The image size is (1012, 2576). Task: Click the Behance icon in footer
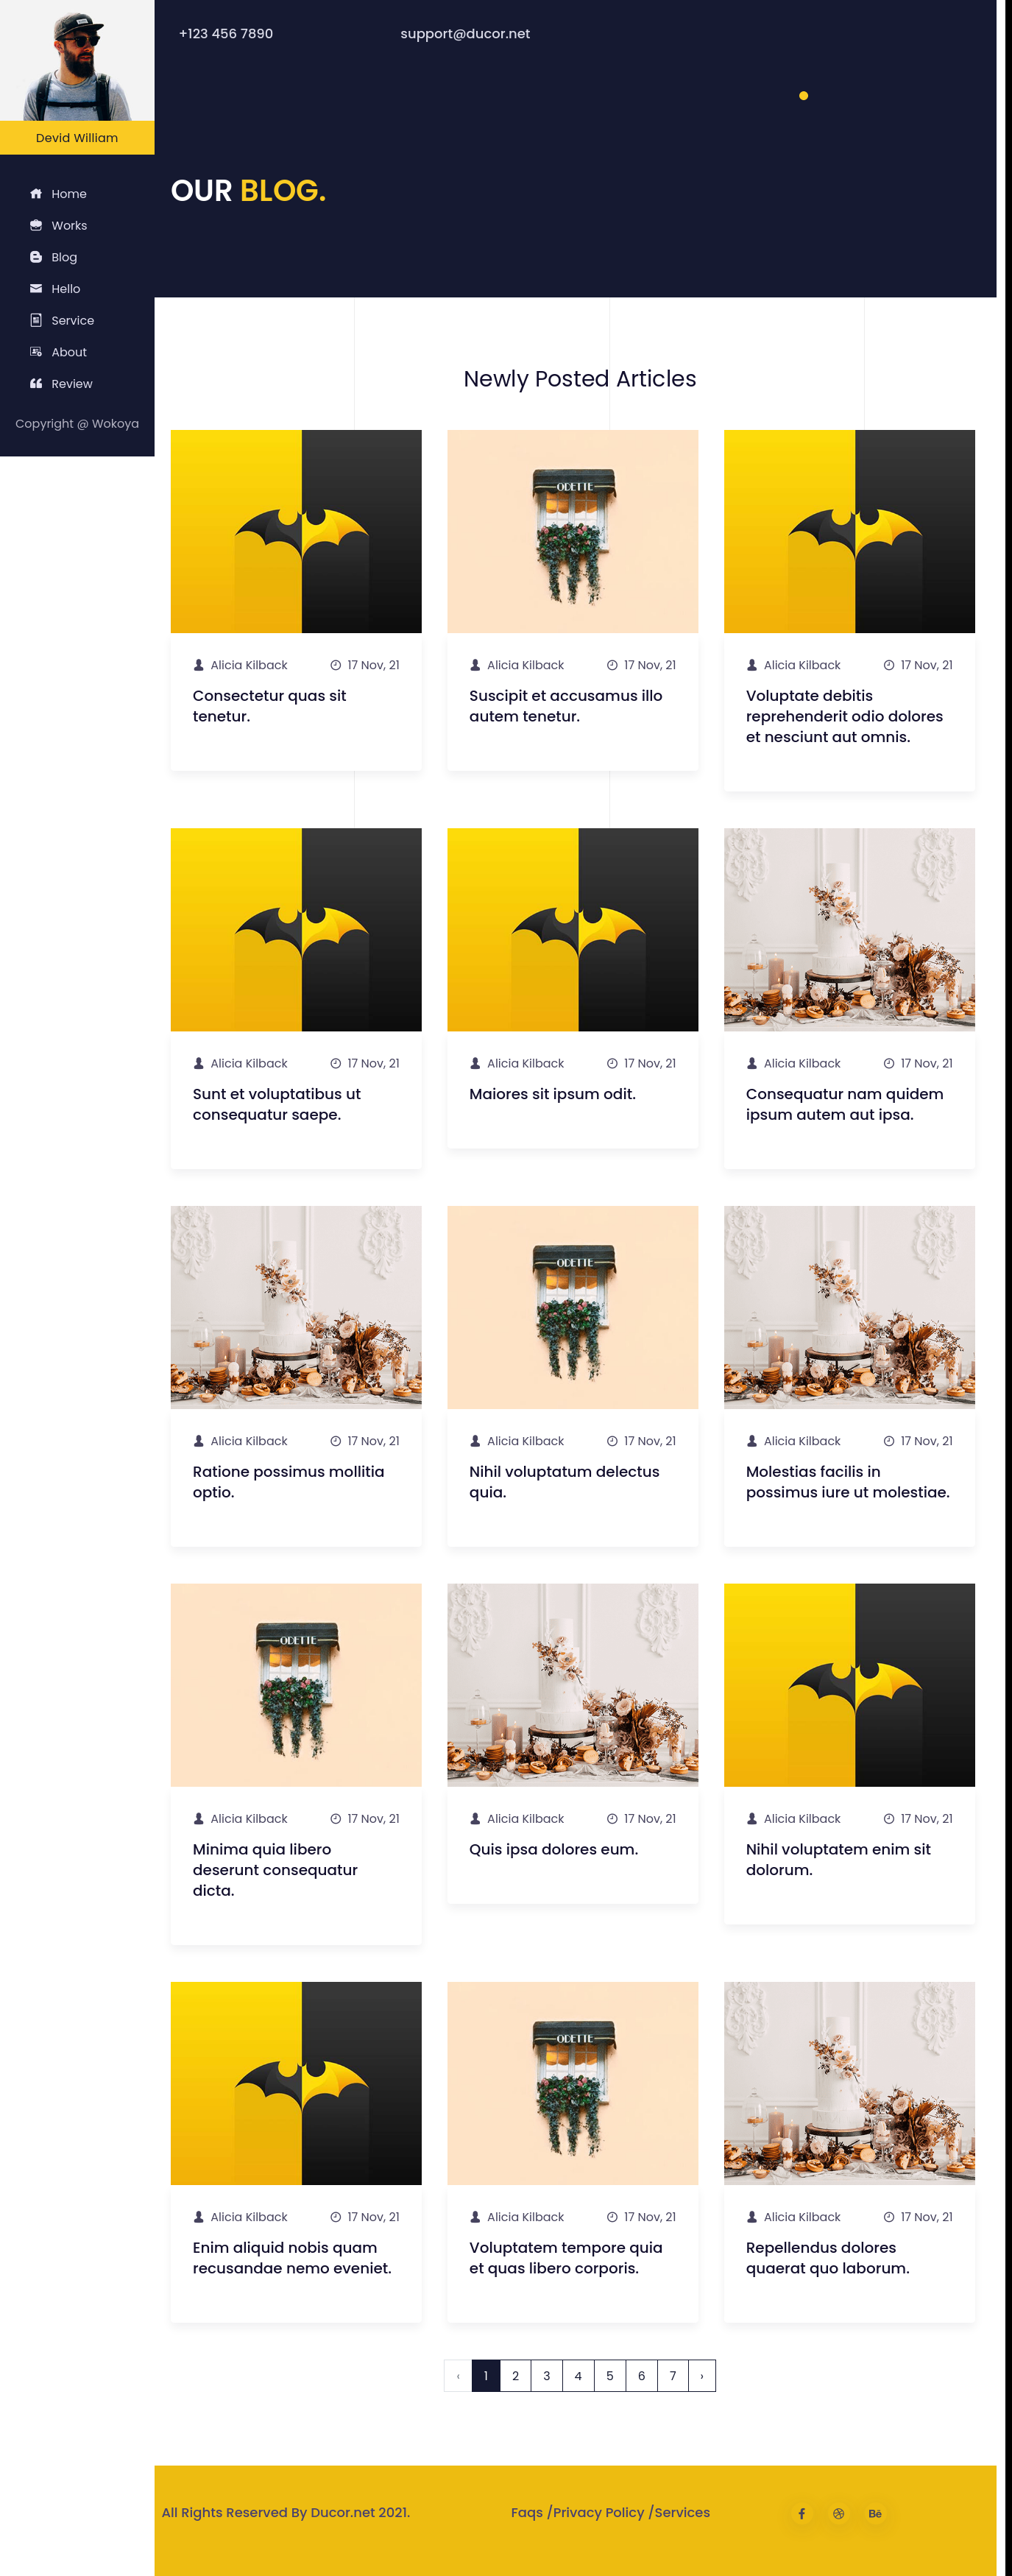[x=875, y=2513]
